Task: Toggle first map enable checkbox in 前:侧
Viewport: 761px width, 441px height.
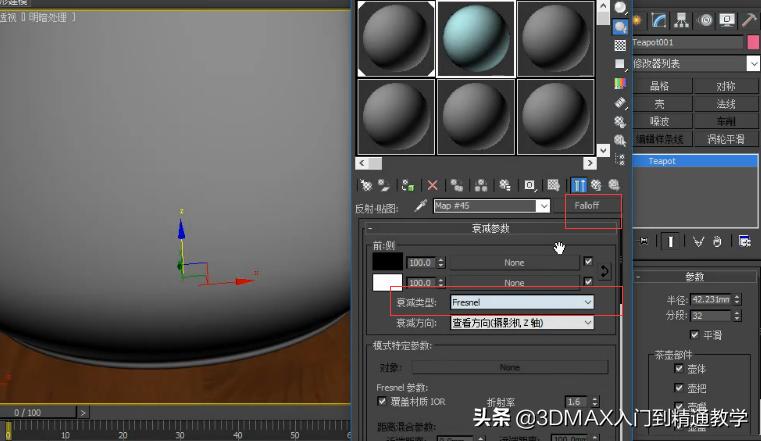Action: click(x=588, y=261)
